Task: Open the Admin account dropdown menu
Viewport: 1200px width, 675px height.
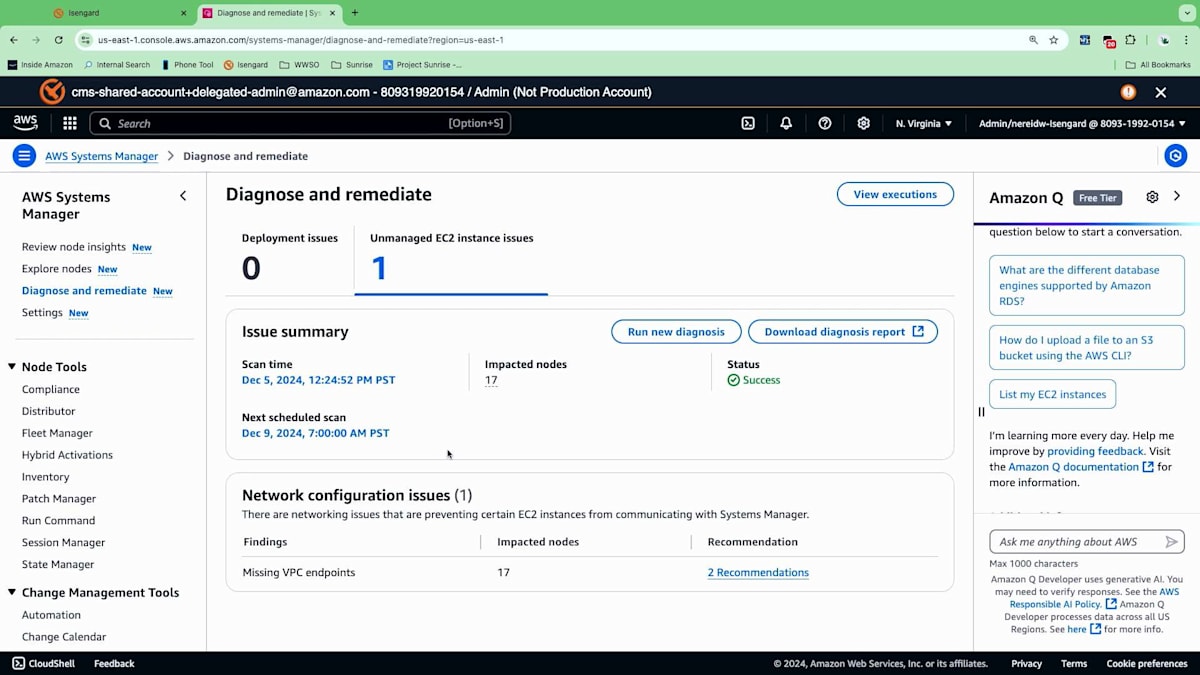Action: [x=1082, y=123]
